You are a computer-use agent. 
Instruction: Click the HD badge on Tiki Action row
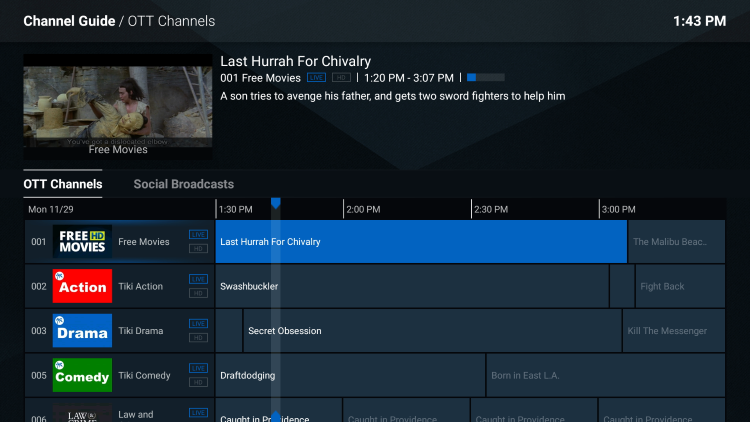pos(199,293)
